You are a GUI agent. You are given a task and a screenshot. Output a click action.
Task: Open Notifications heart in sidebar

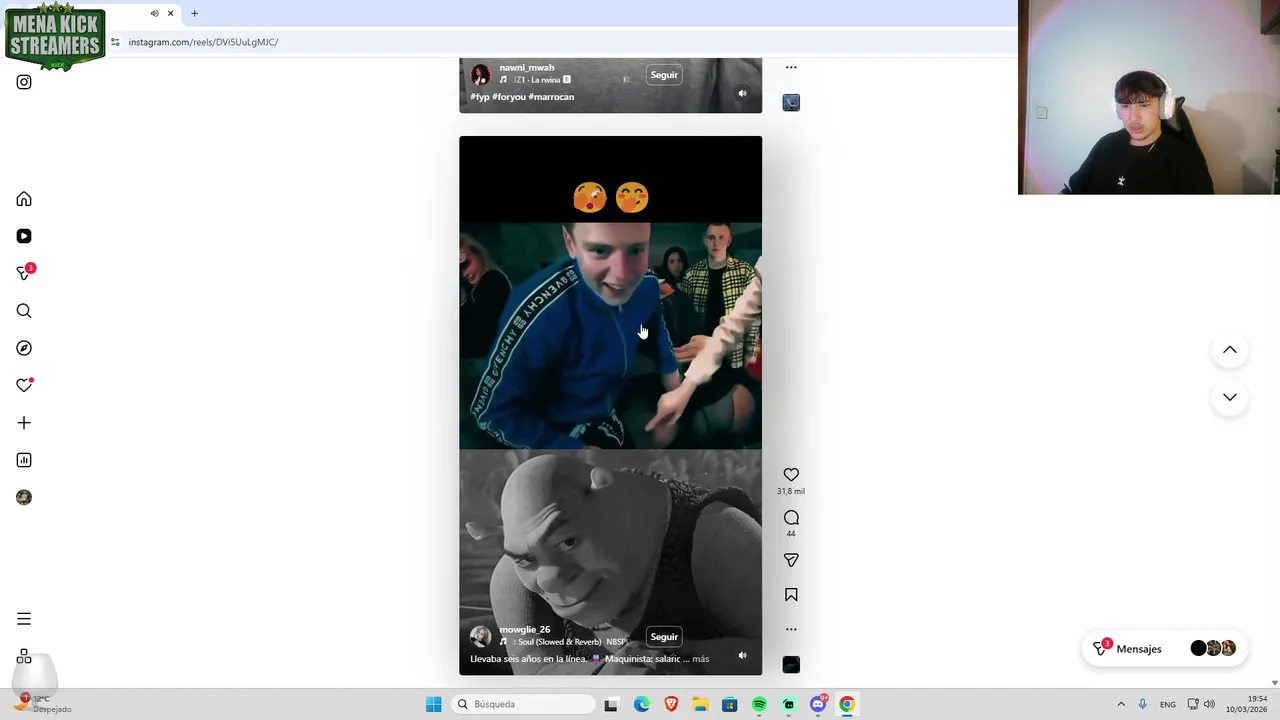pyautogui.click(x=24, y=385)
